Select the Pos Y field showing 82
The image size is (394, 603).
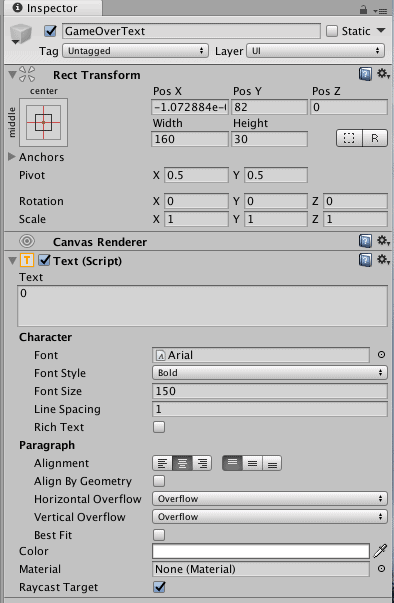[269, 107]
